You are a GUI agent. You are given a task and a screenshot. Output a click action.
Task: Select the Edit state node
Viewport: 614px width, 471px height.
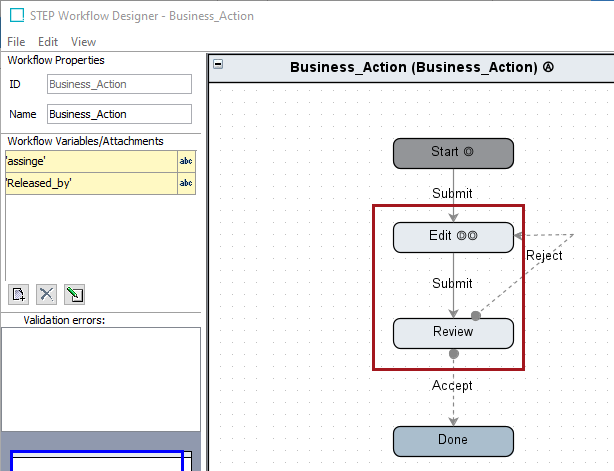[x=453, y=238]
